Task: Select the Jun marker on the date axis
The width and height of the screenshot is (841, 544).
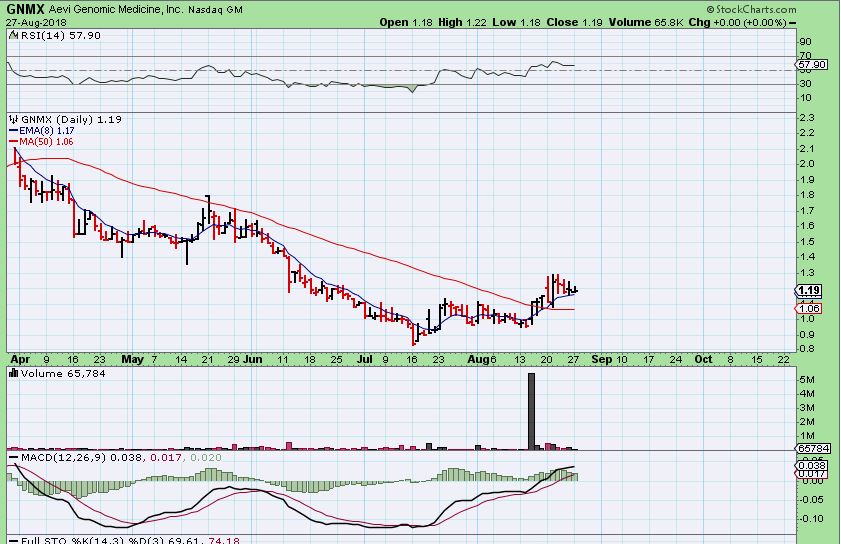Action: click(x=253, y=357)
